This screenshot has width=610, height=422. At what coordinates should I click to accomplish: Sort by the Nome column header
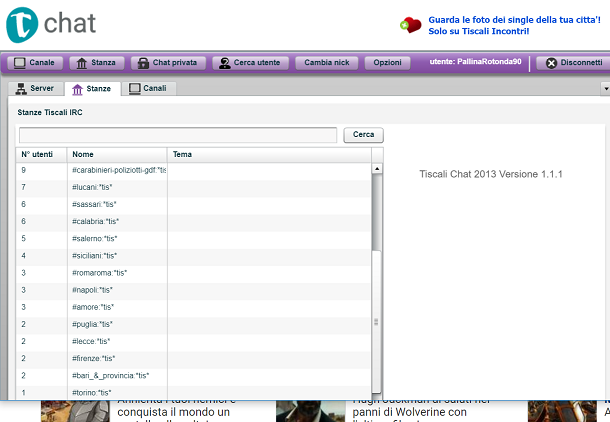[117, 154]
